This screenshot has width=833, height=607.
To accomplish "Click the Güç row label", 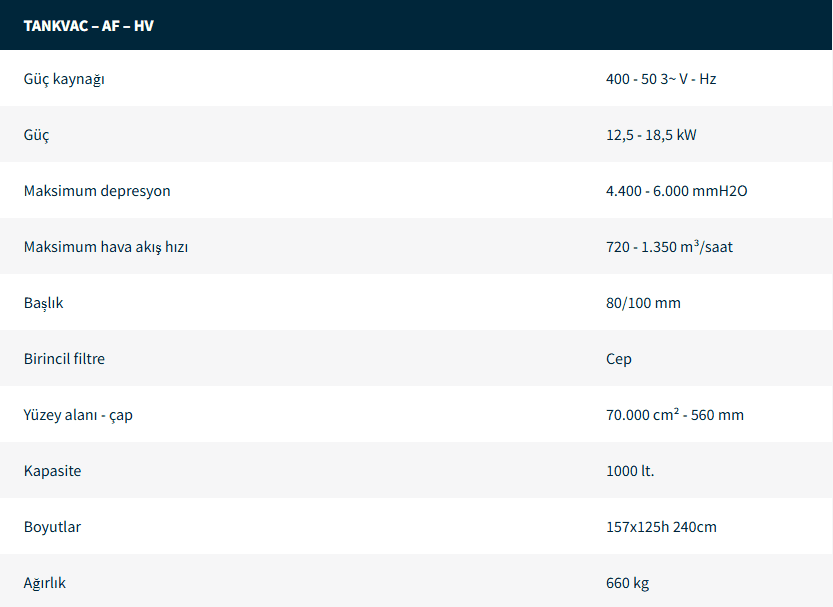I will (36, 135).
